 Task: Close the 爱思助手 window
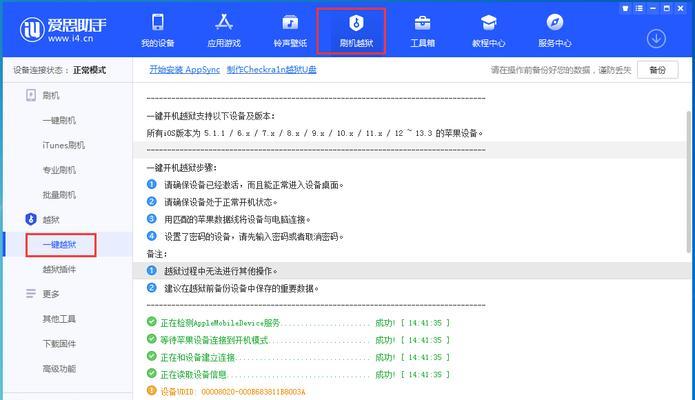point(680,8)
